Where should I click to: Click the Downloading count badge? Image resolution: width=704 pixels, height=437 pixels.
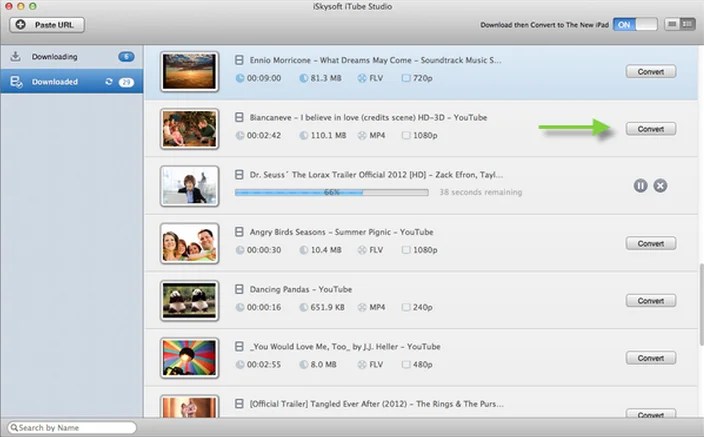pyautogui.click(x=126, y=57)
